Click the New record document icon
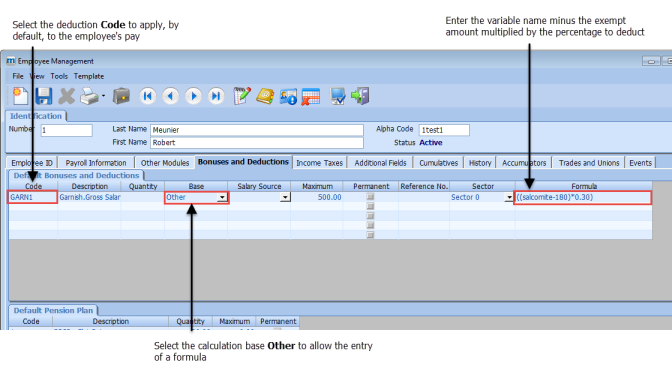 click(21, 96)
